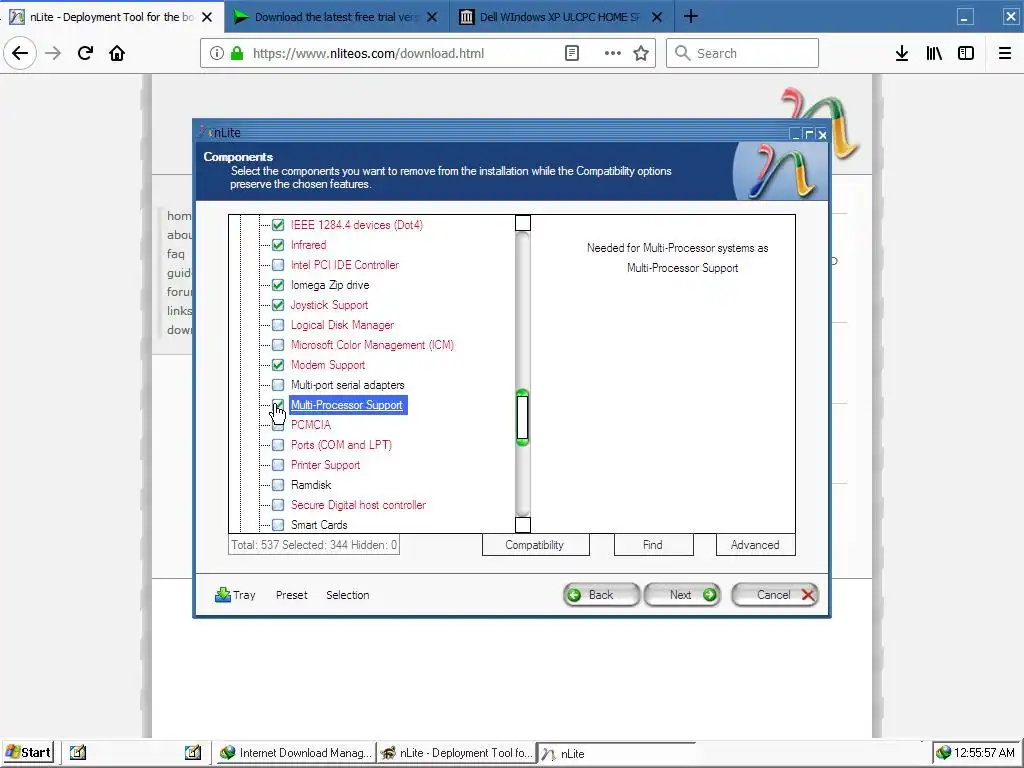Check Microsoft Color Management (ICM)
Image resolution: width=1024 pixels, height=768 pixels.
278,345
